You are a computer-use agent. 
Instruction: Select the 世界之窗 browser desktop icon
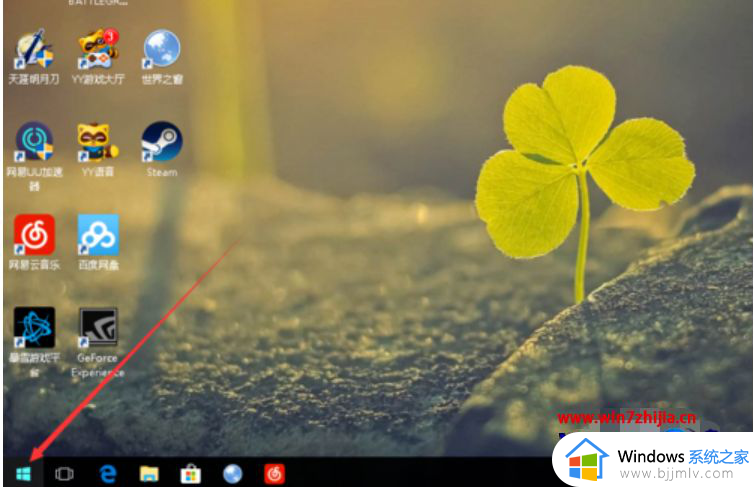[x=162, y=56]
